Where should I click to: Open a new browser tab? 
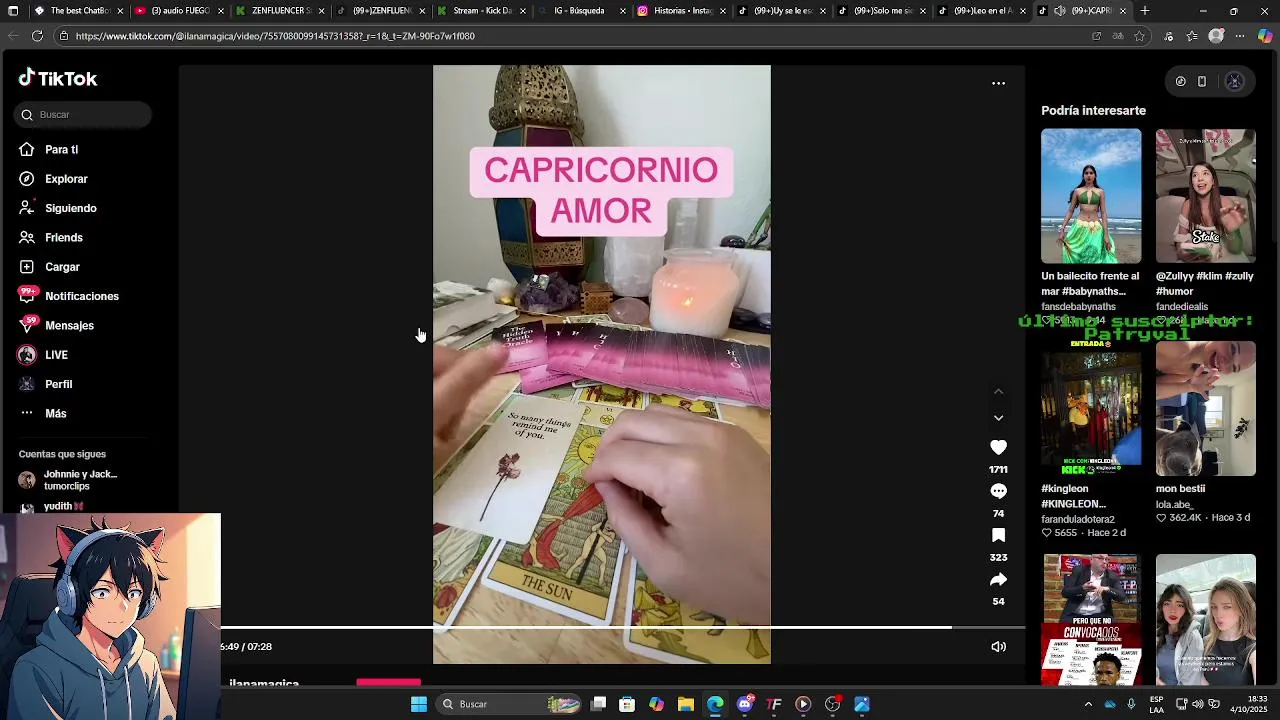pyautogui.click(x=1145, y=11)
